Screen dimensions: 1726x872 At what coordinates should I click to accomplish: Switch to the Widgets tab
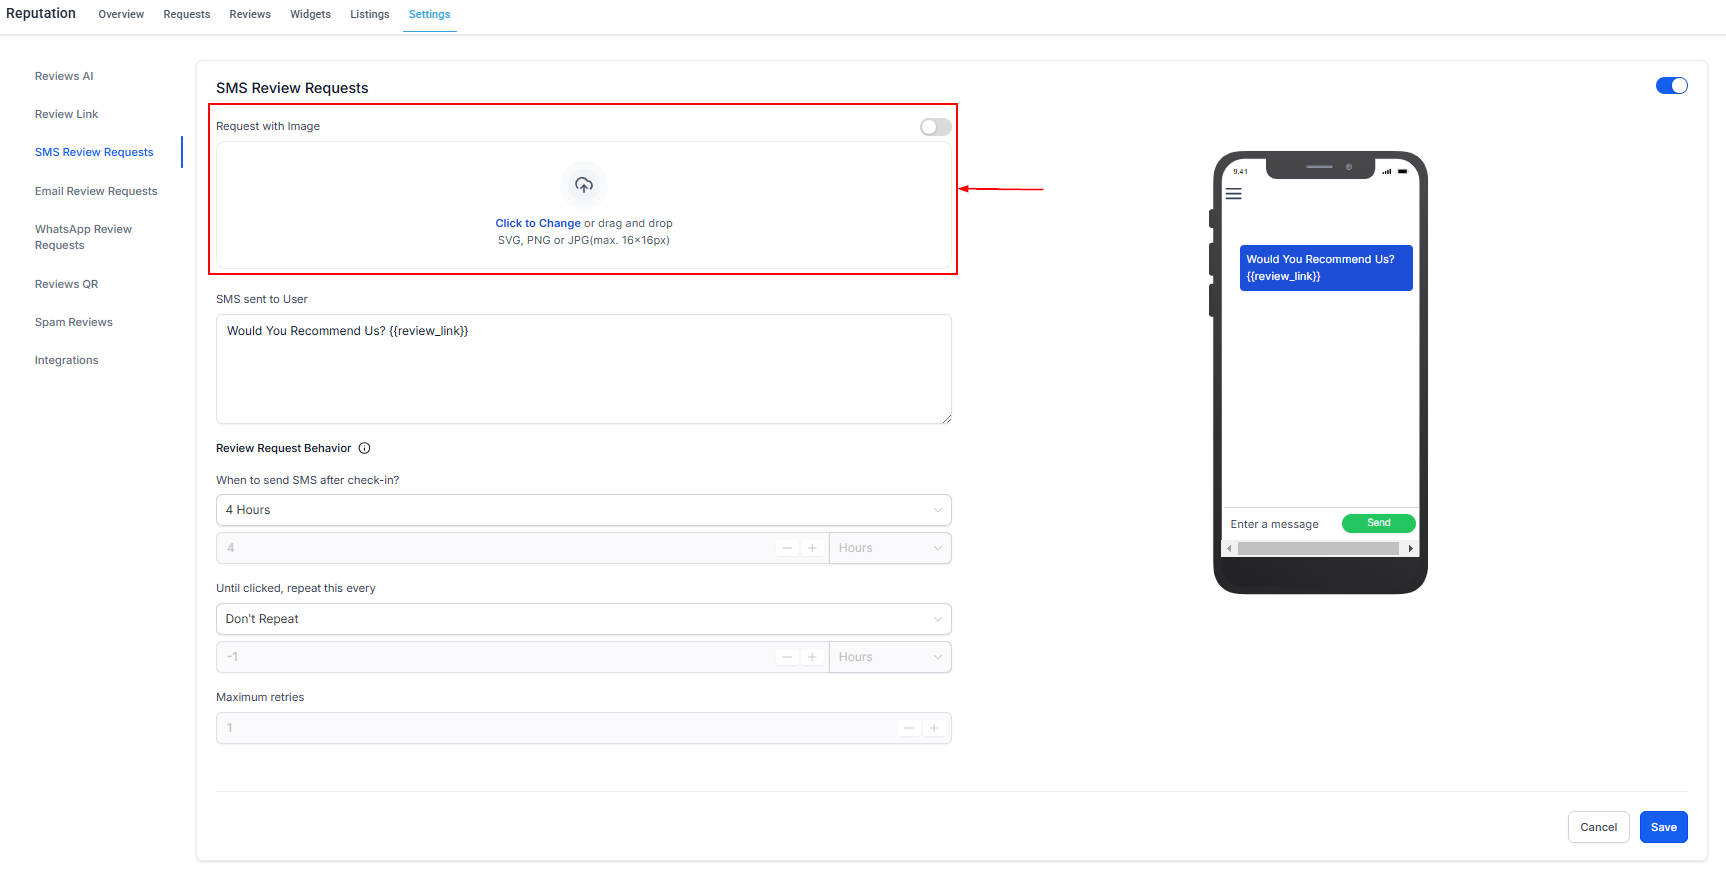[x=310, y=14]
